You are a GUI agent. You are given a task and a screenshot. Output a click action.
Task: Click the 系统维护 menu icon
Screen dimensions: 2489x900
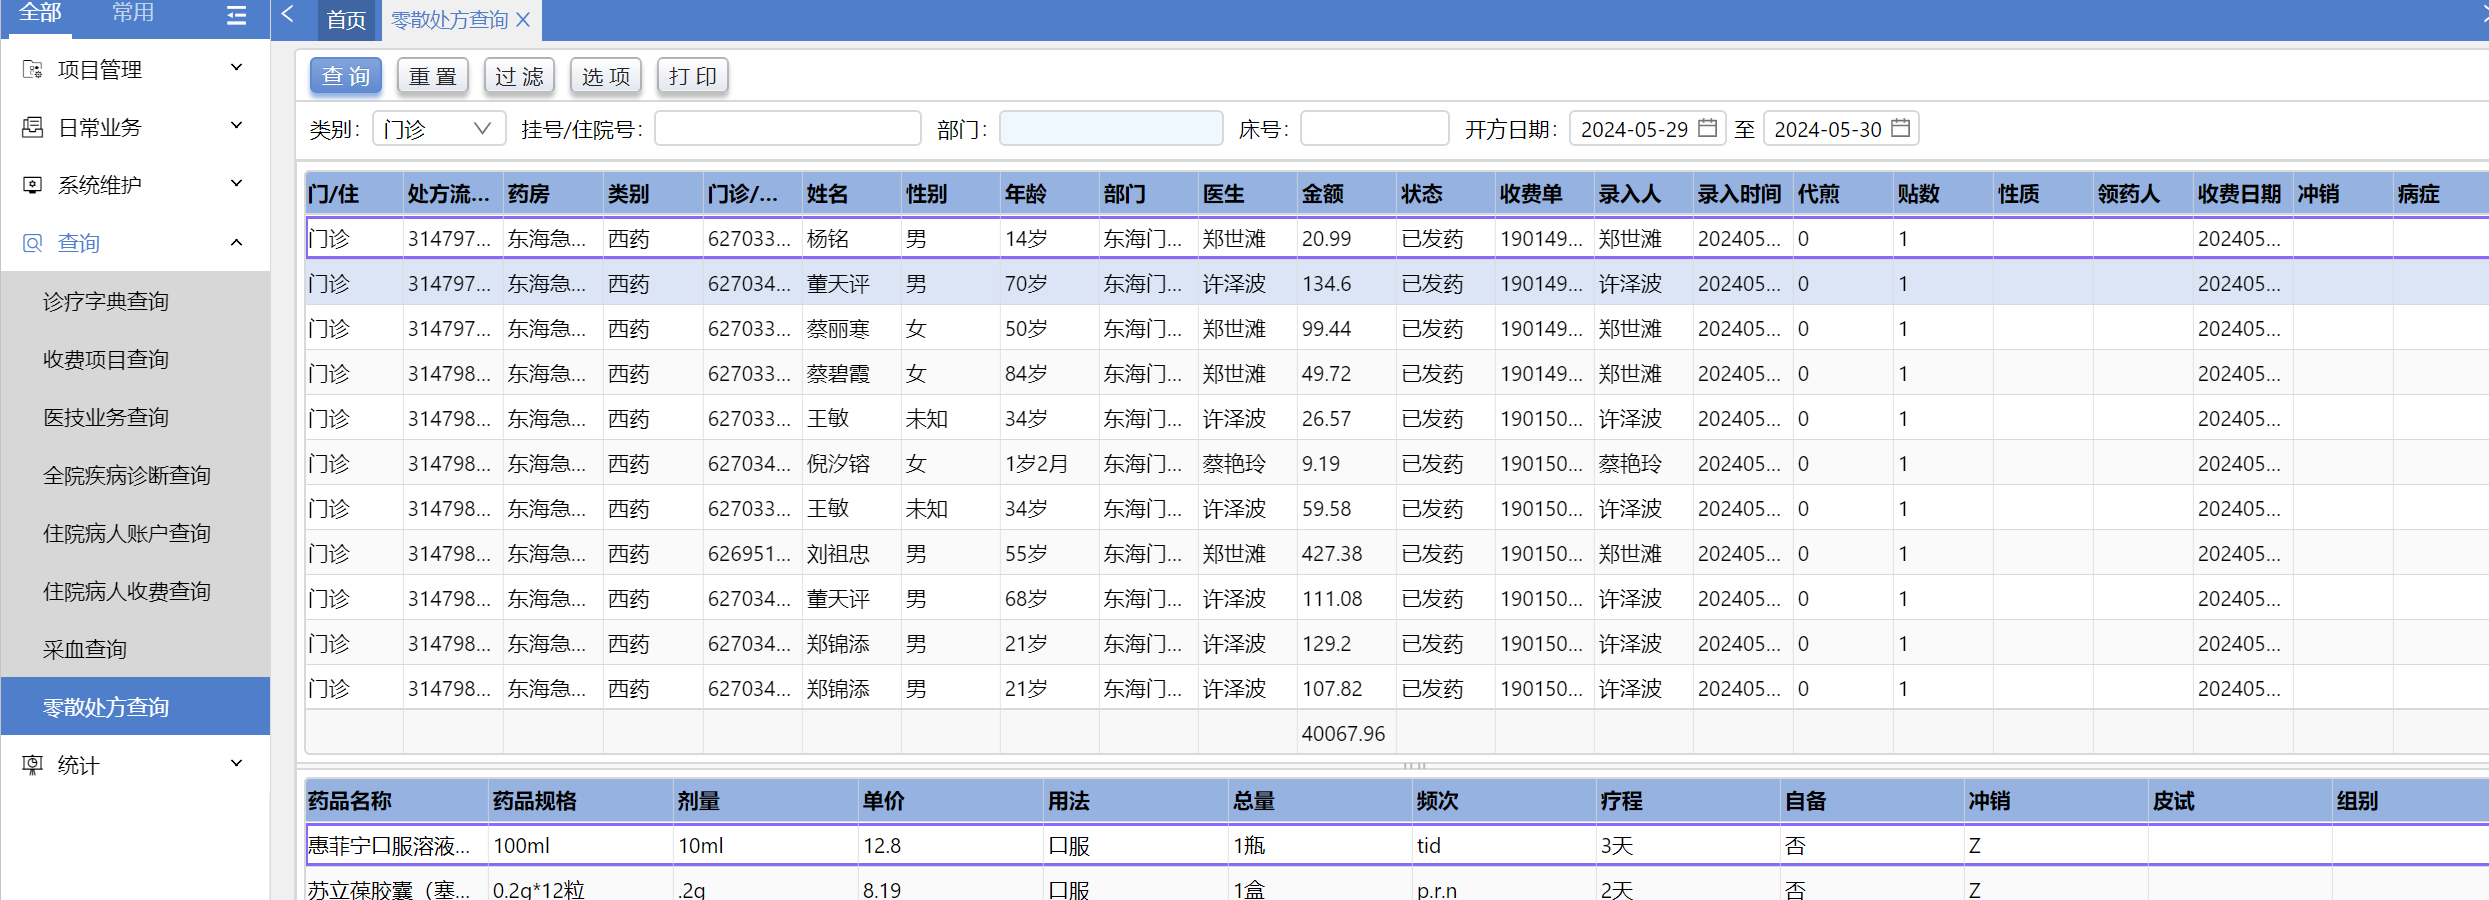(32, 185)
